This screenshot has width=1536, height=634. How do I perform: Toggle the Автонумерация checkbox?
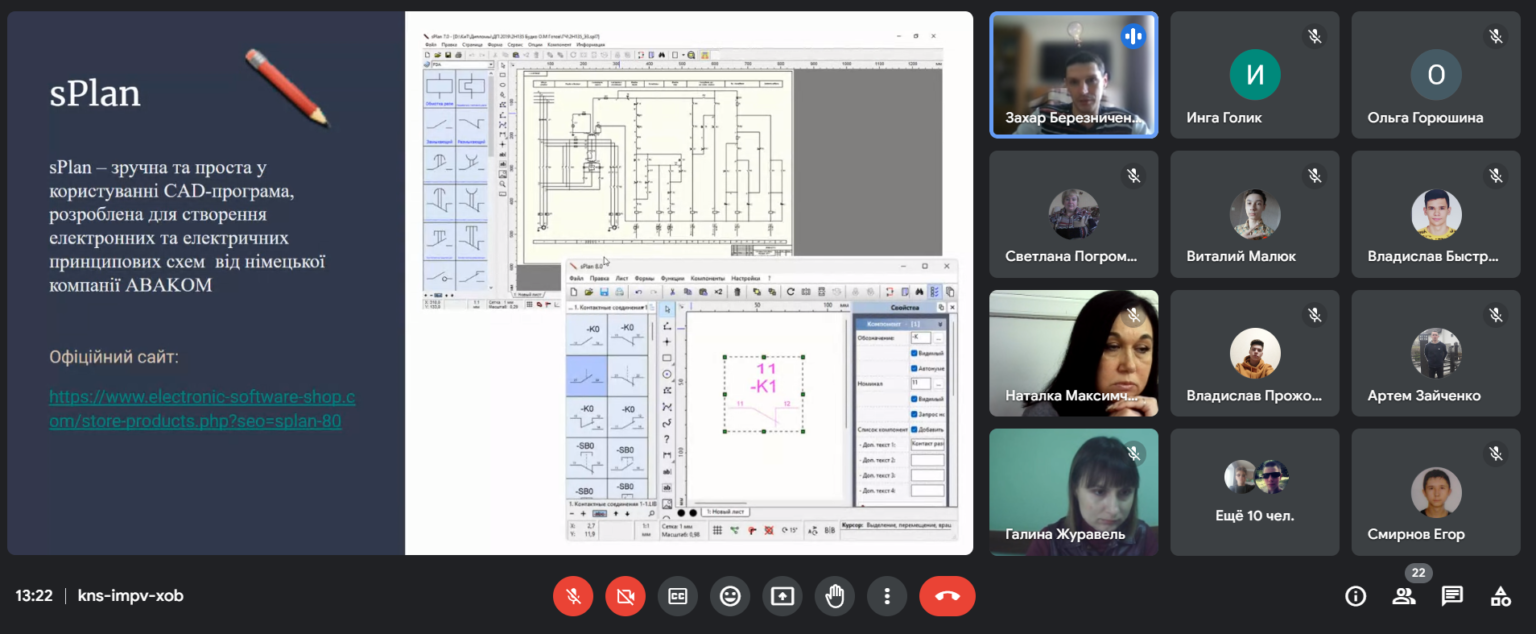[914, 368]
